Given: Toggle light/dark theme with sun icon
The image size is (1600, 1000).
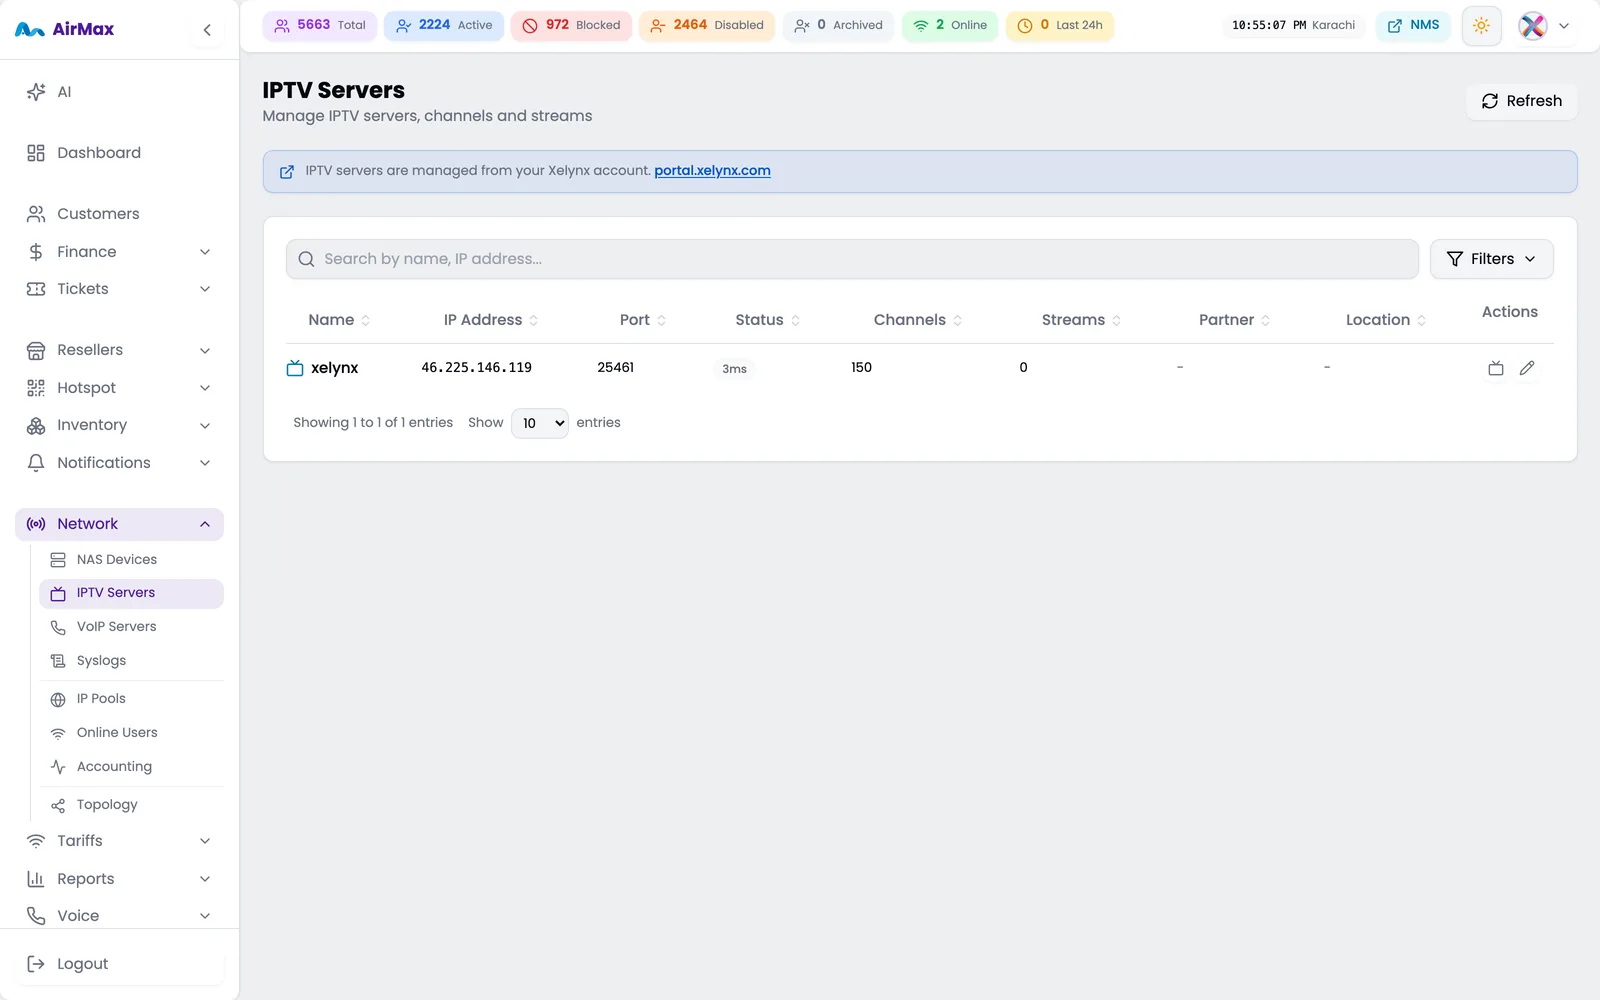Looking at the screenshot, I should click(x=1481, y=26).
